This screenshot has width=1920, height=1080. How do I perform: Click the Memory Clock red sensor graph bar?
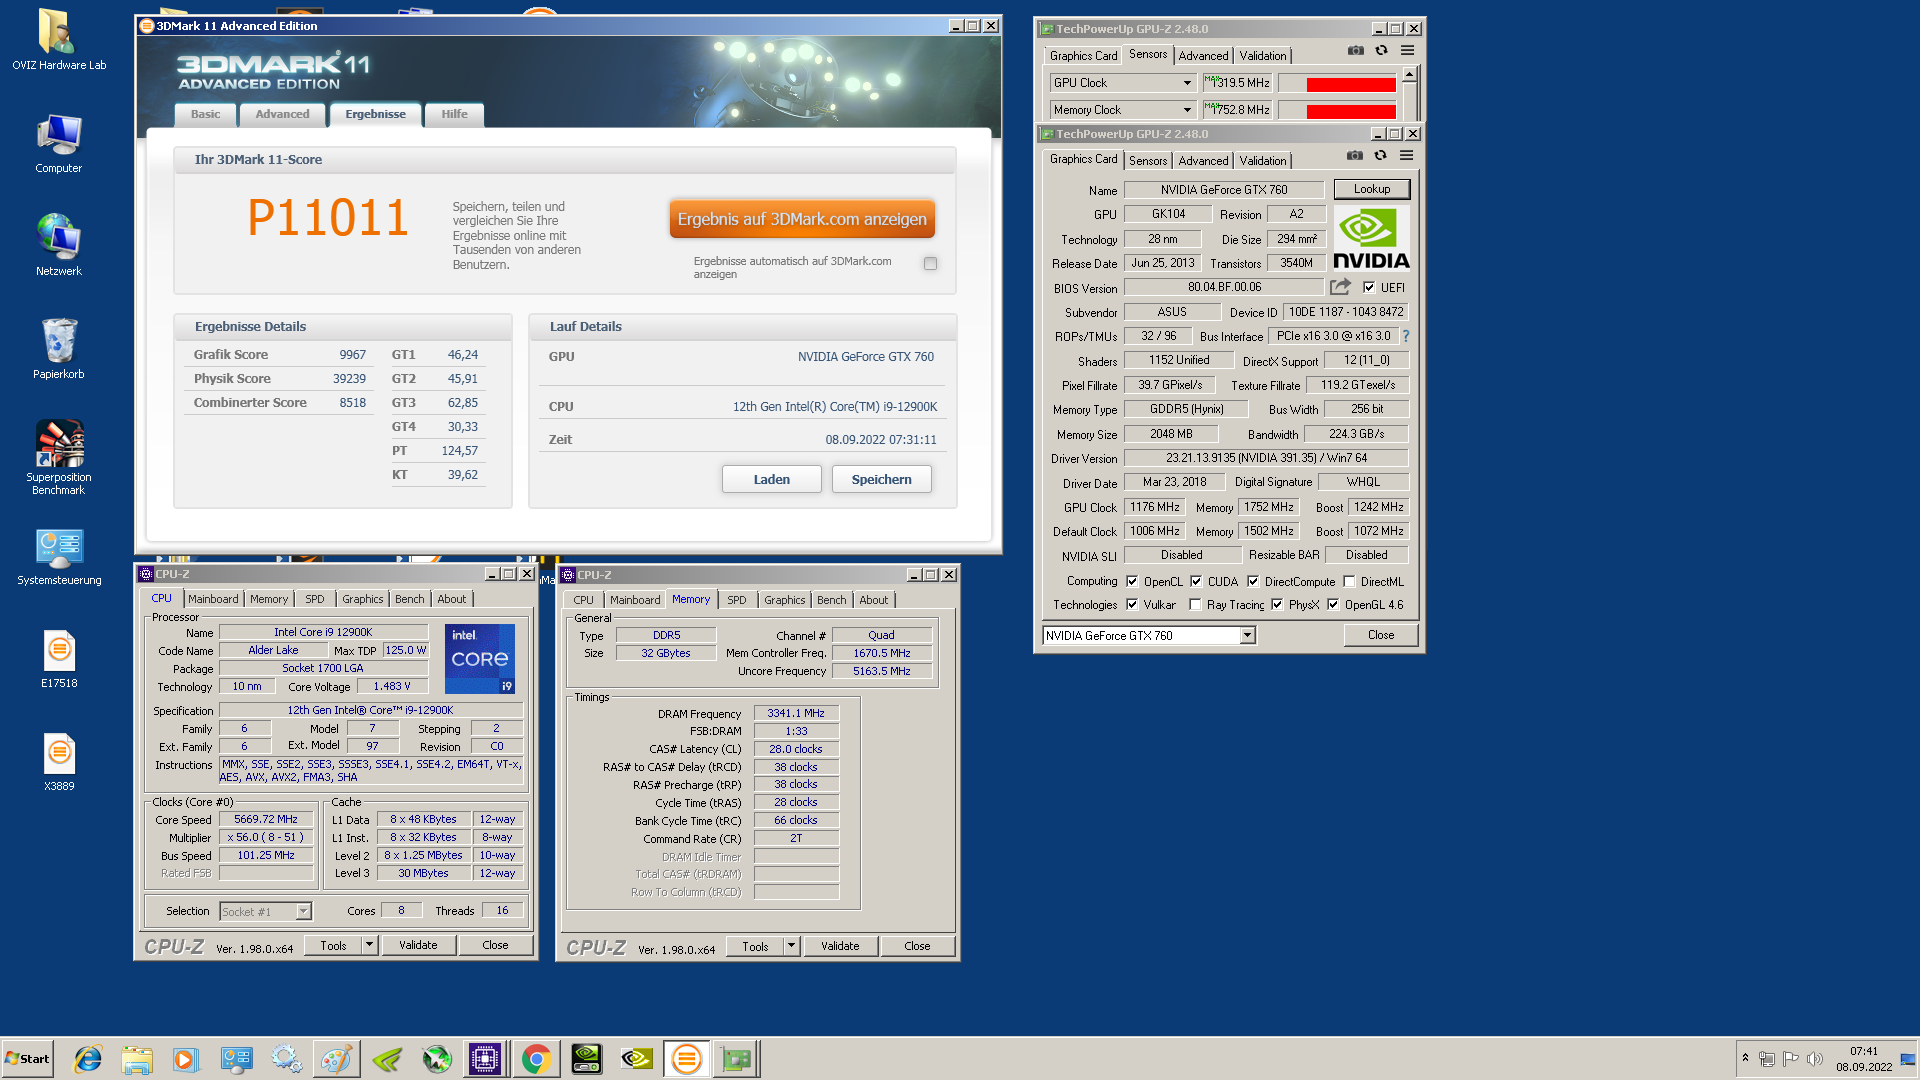tap(1351, 111)
